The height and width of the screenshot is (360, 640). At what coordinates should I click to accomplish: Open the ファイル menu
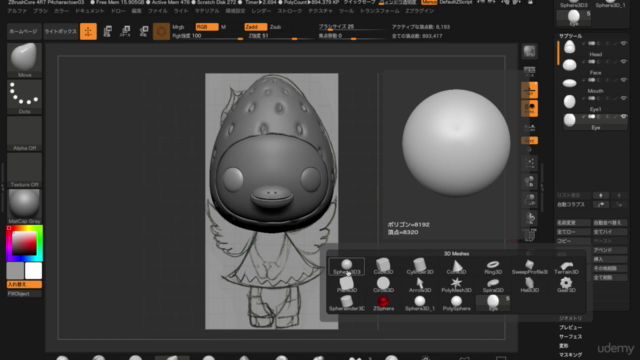click(158, 11)
